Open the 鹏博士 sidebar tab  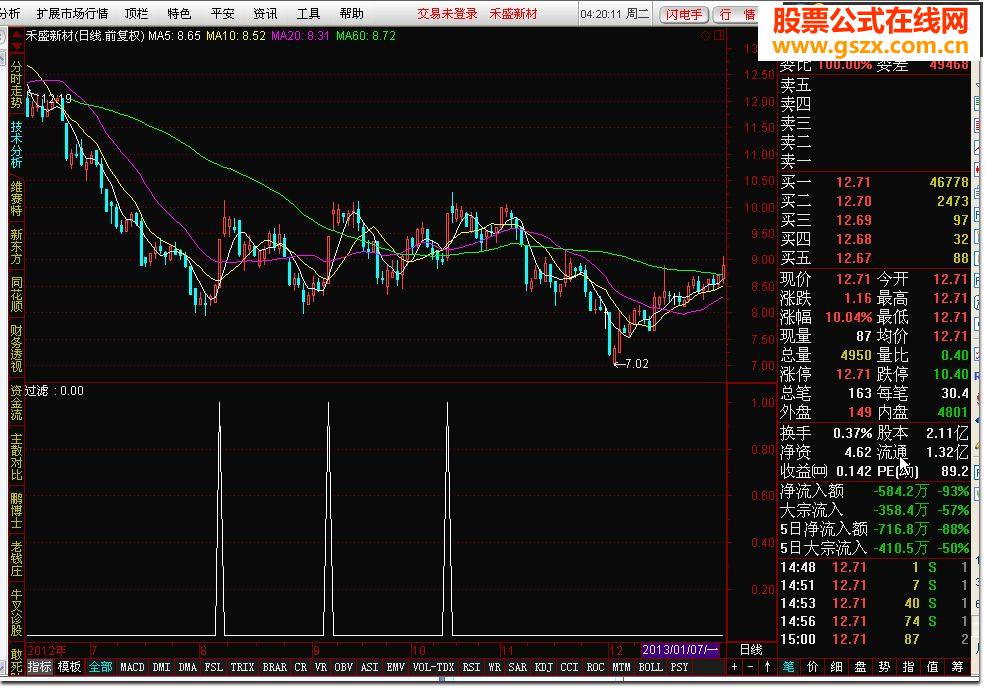click(x=16, y=511)
